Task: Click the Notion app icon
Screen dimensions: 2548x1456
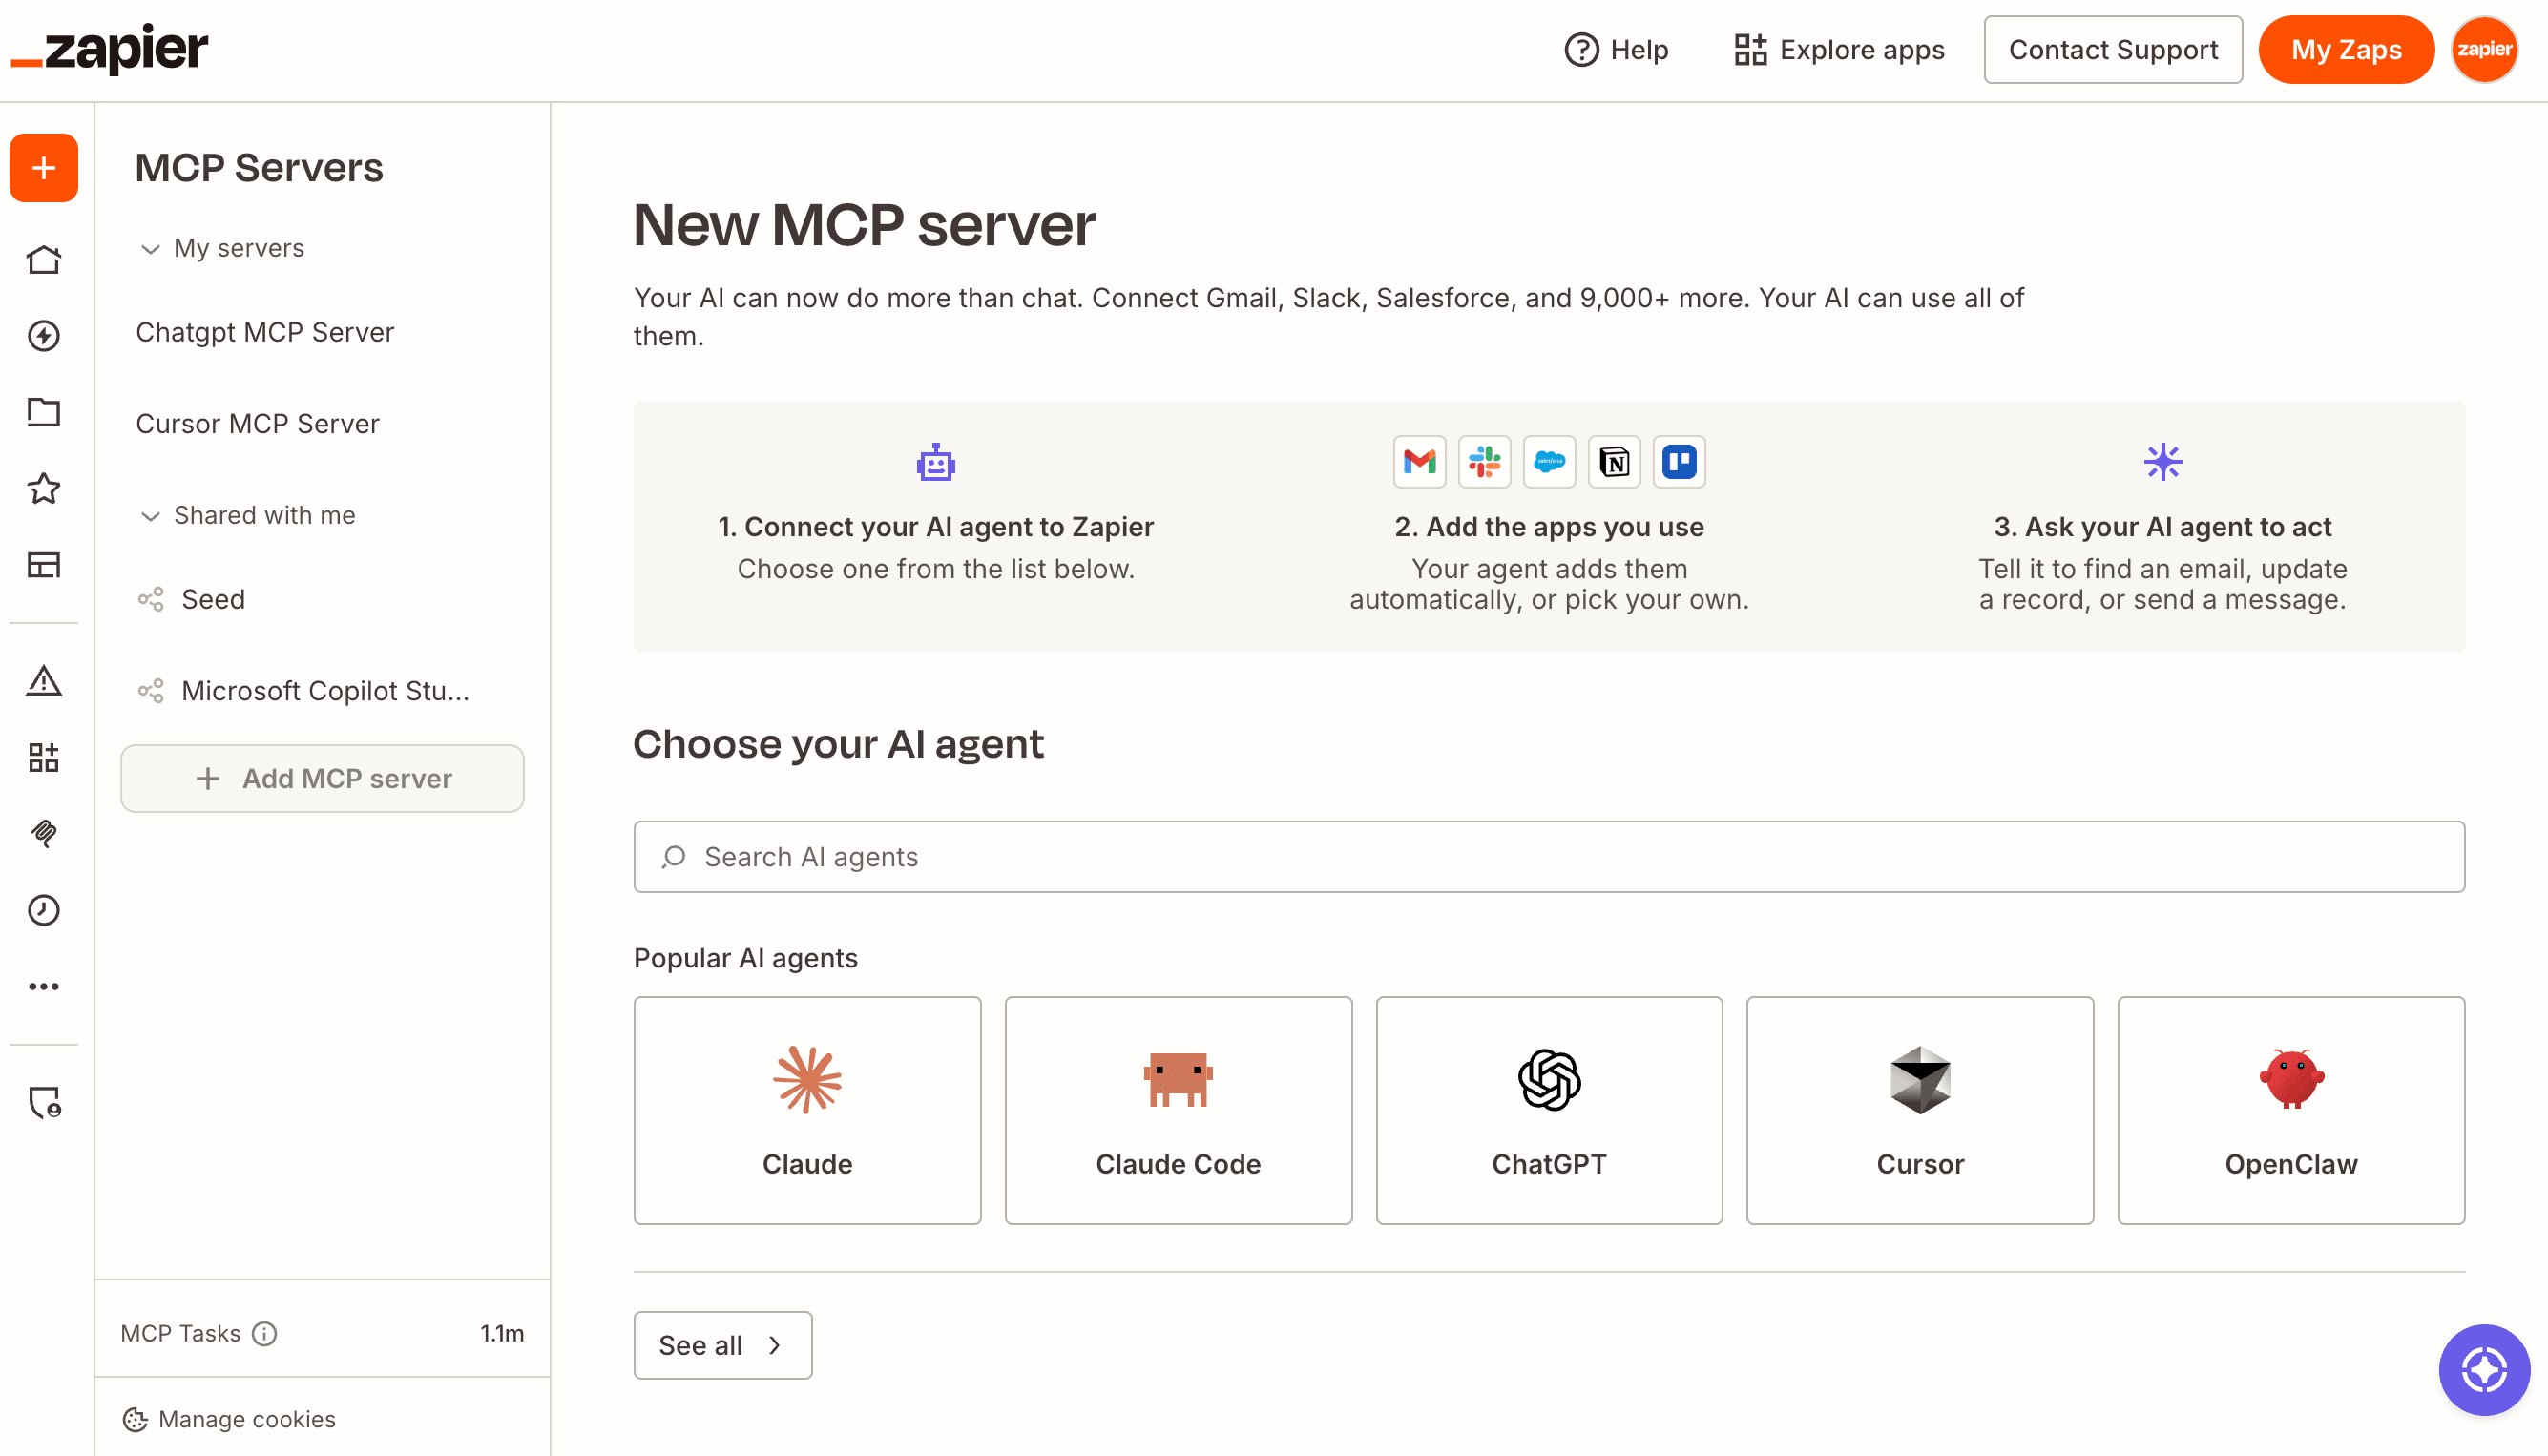Action: [1614, 462]
